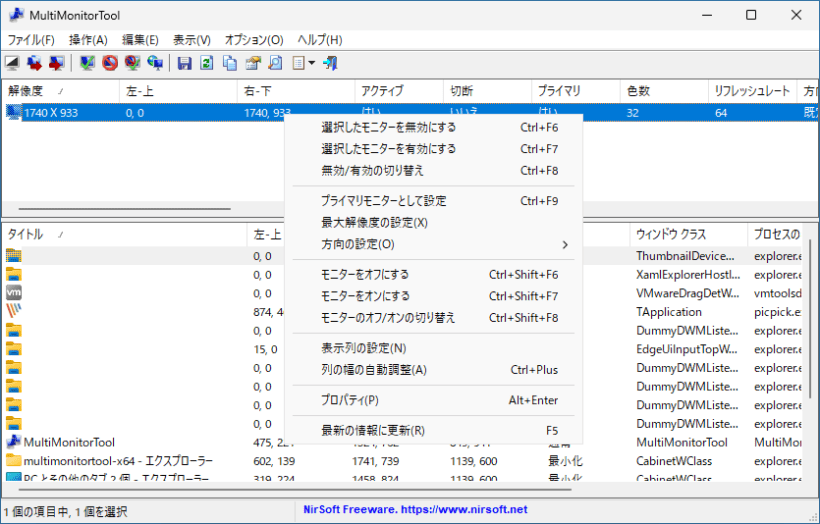Click the monitor list horizontal scrollbar

pyautogui.click(x=124, y=209)
